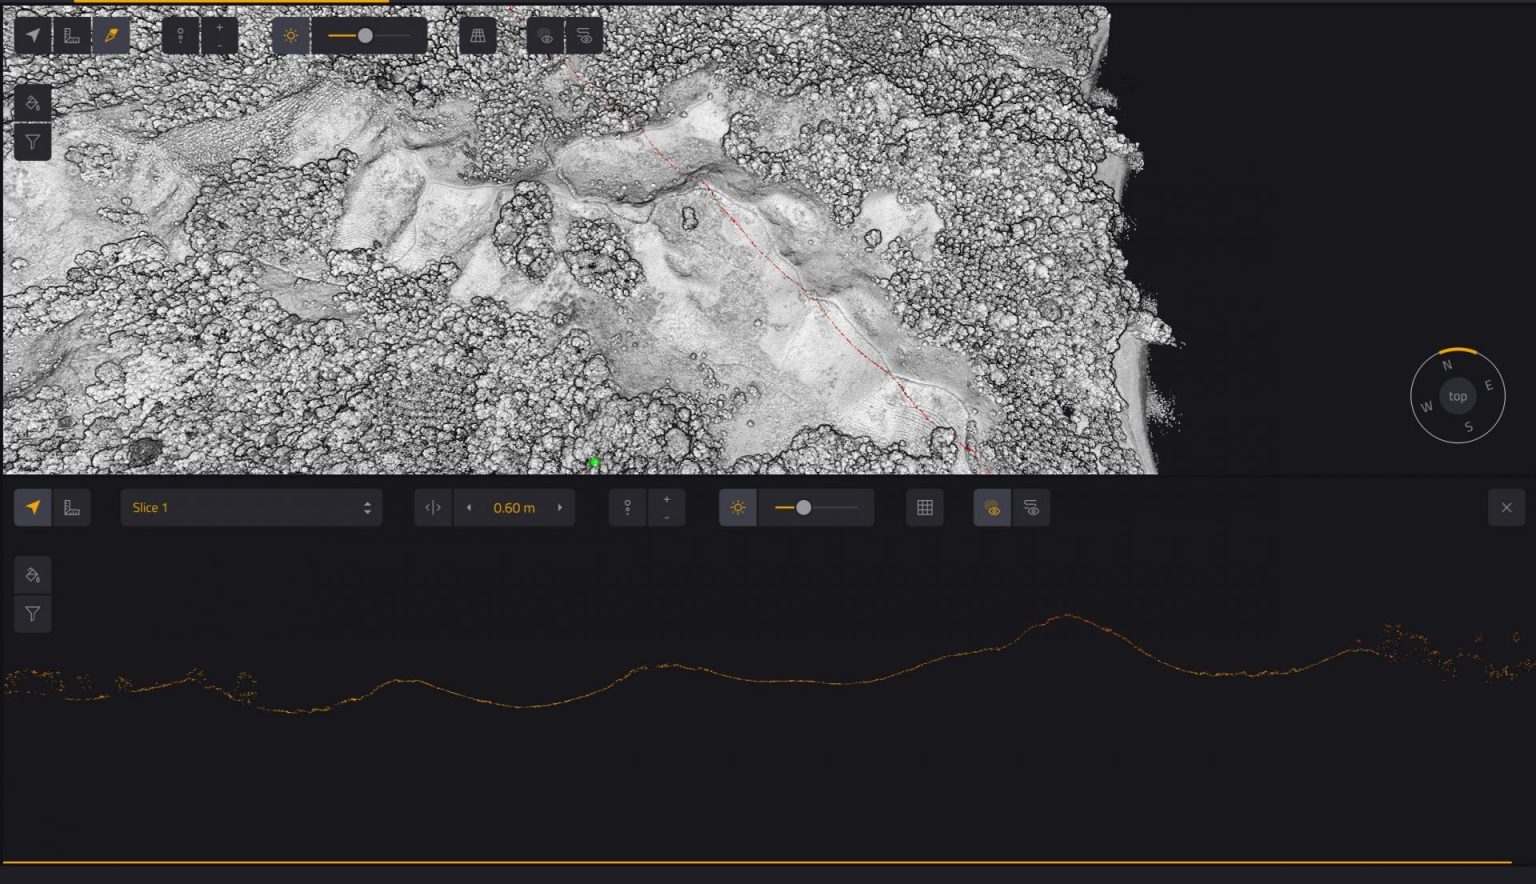The width and height of the screenshot is (1536, 884).
Task: Click the 0.60 m slice width value
Action: click(x=514, y=508)
